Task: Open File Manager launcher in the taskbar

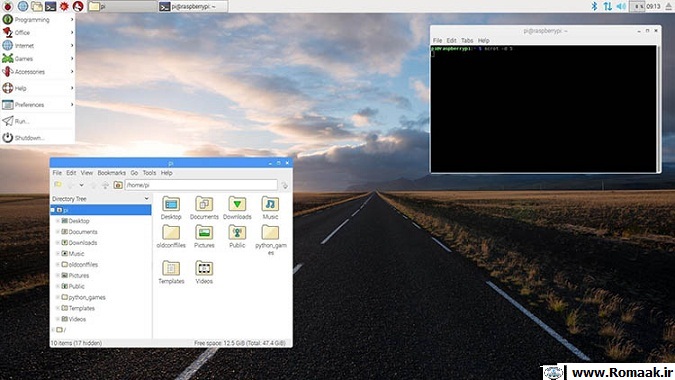Action: pos(37,6)
